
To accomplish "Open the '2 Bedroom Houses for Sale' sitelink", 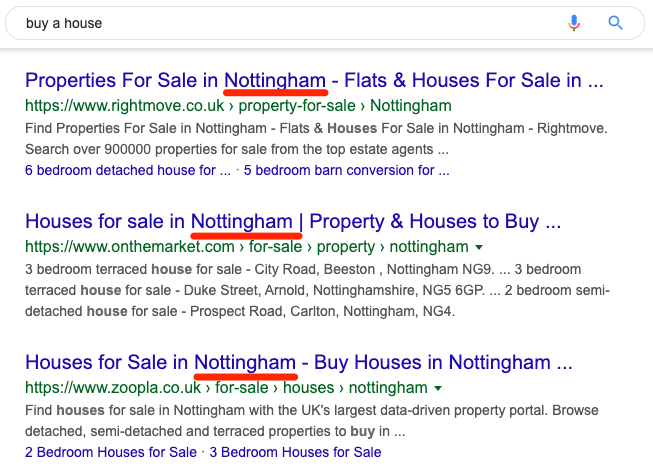I will point(111,452).
